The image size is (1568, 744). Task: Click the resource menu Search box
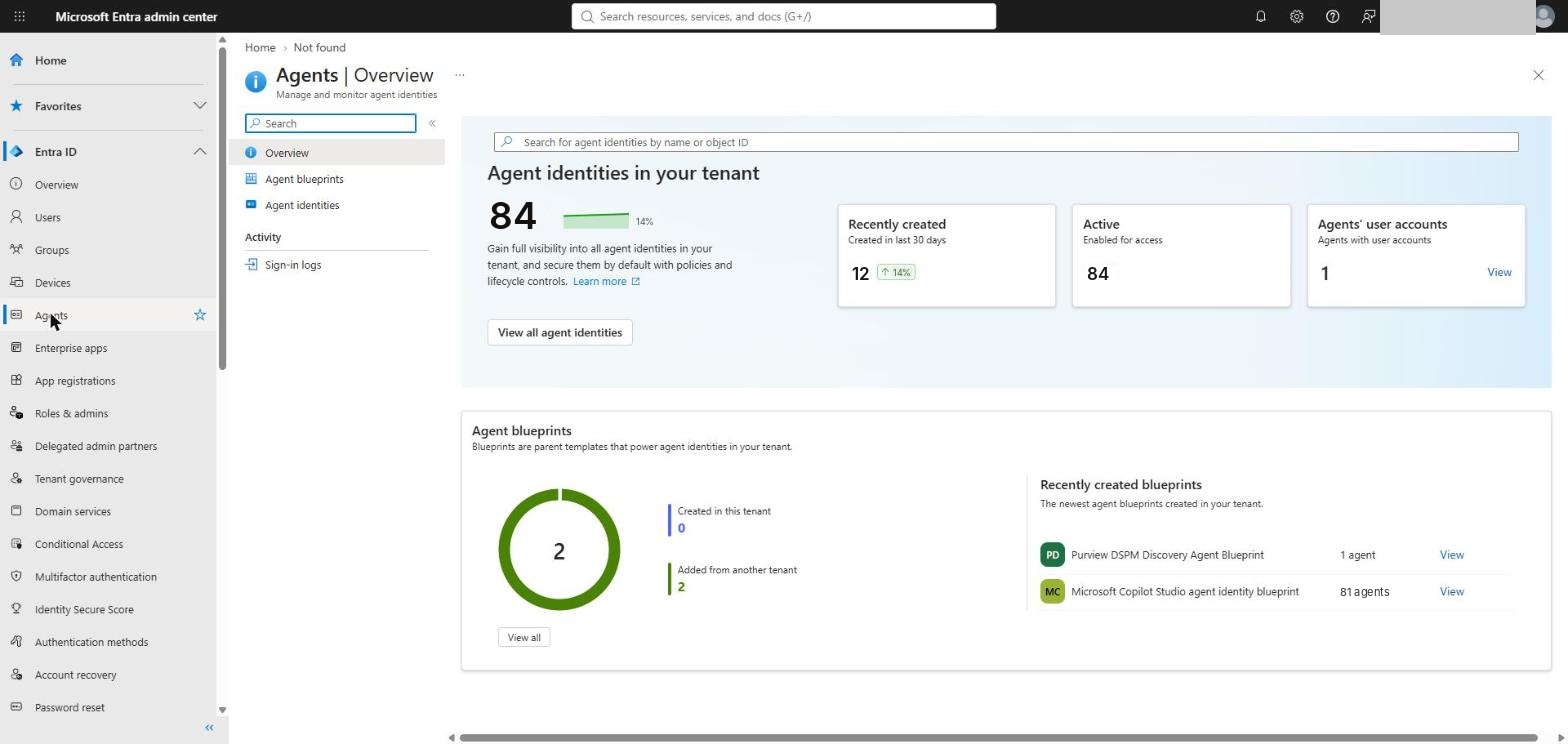pyautogui.click(x=331, y=123)
